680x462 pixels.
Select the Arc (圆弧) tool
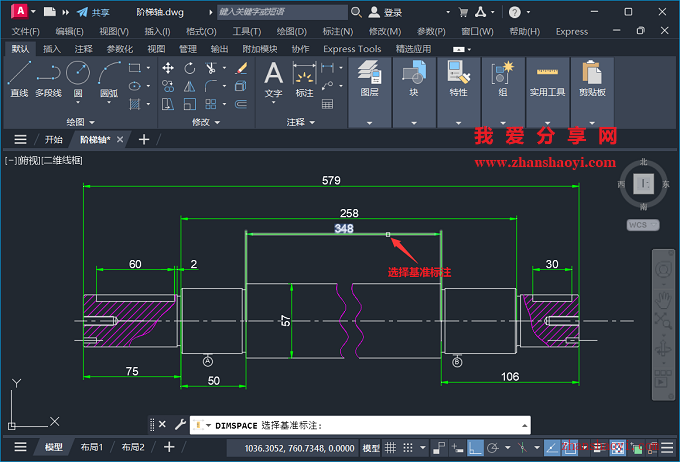(x=109, y=78)
